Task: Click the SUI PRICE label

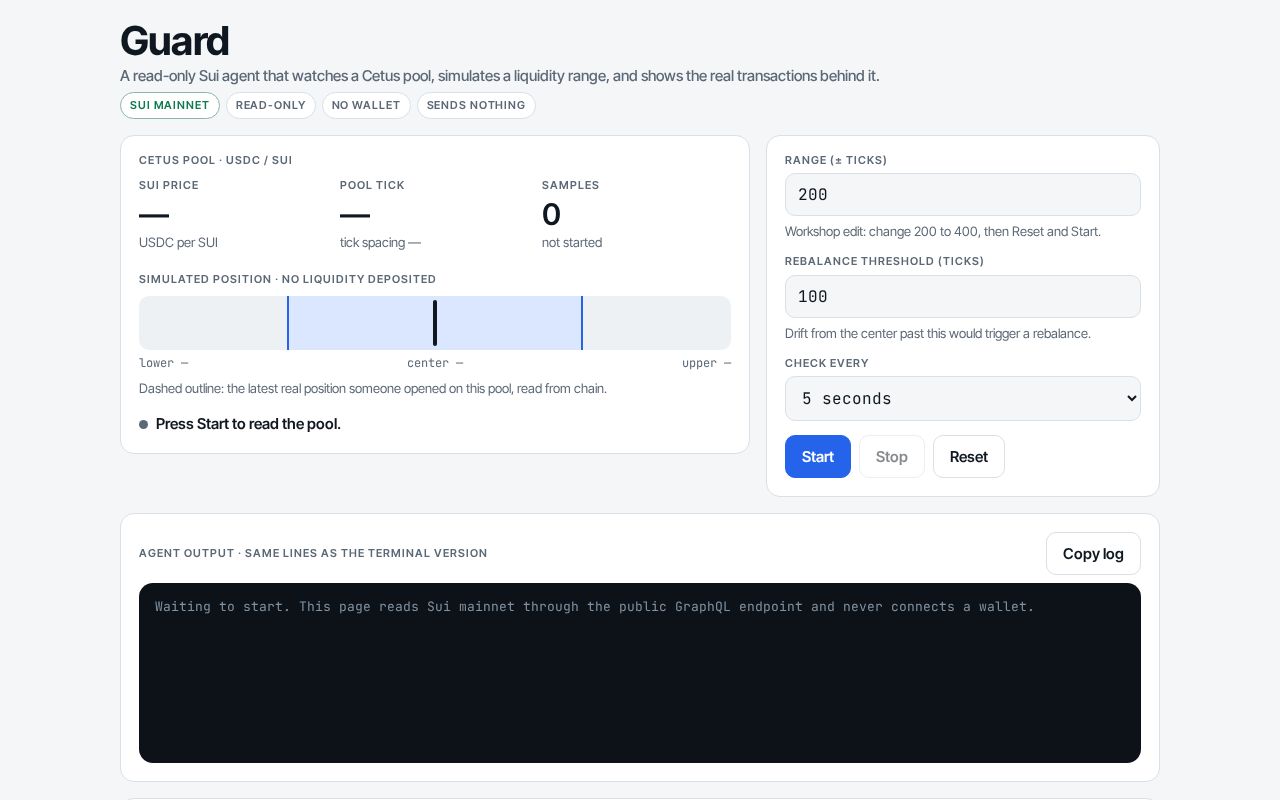Action: point(169,185)
